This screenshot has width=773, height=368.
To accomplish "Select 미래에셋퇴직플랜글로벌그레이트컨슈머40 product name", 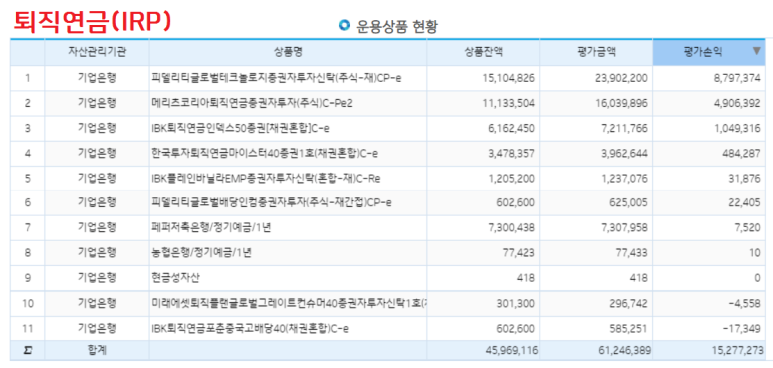I will coord(289,303).
